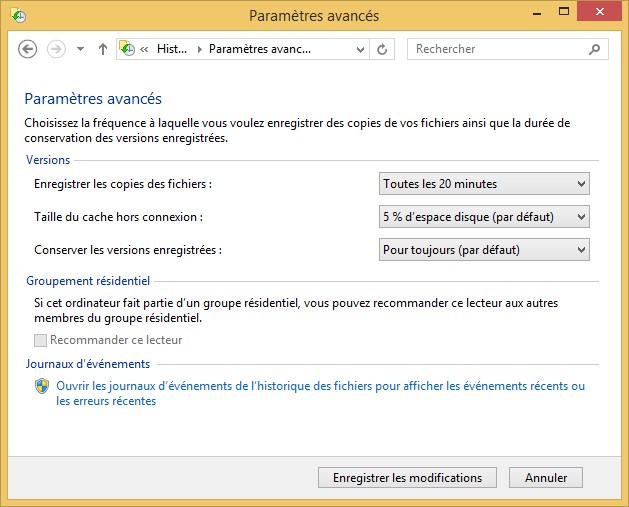The image size is (629, 507).
Task: Click the "Paramètres avancés" page heading
Action: point(93,99)
